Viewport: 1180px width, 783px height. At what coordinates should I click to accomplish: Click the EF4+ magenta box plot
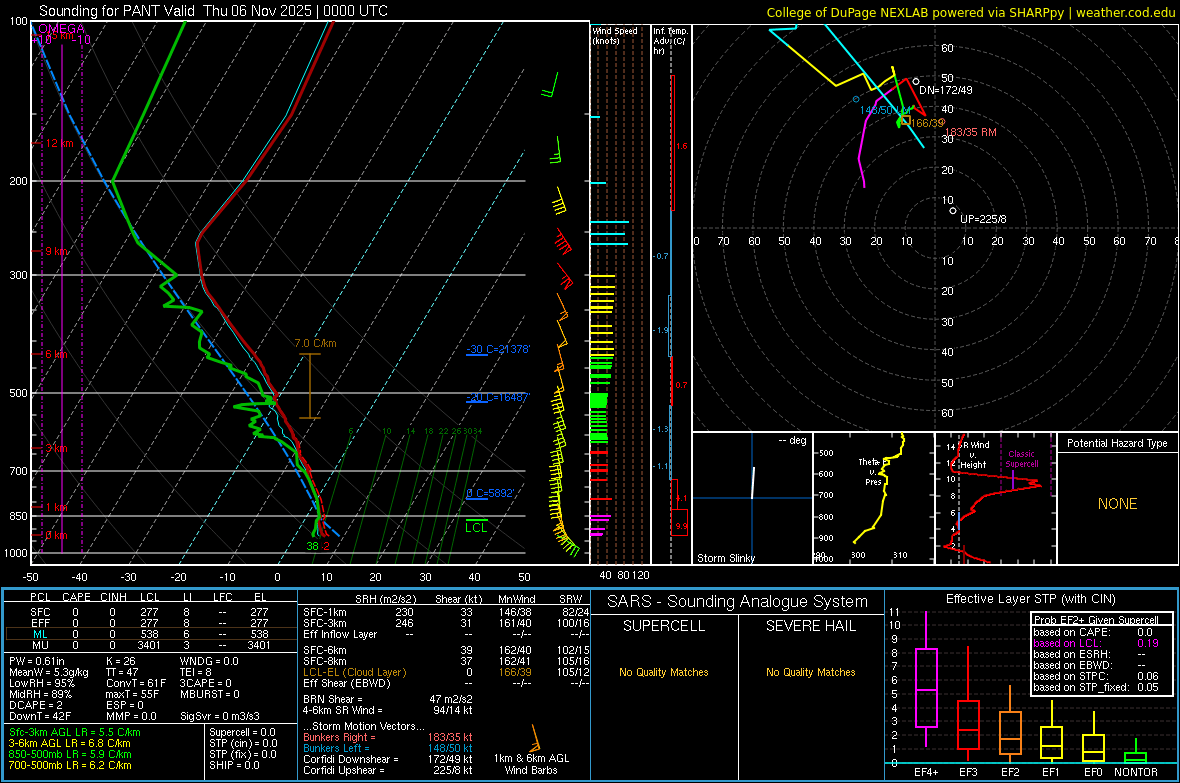pos(926,687)
